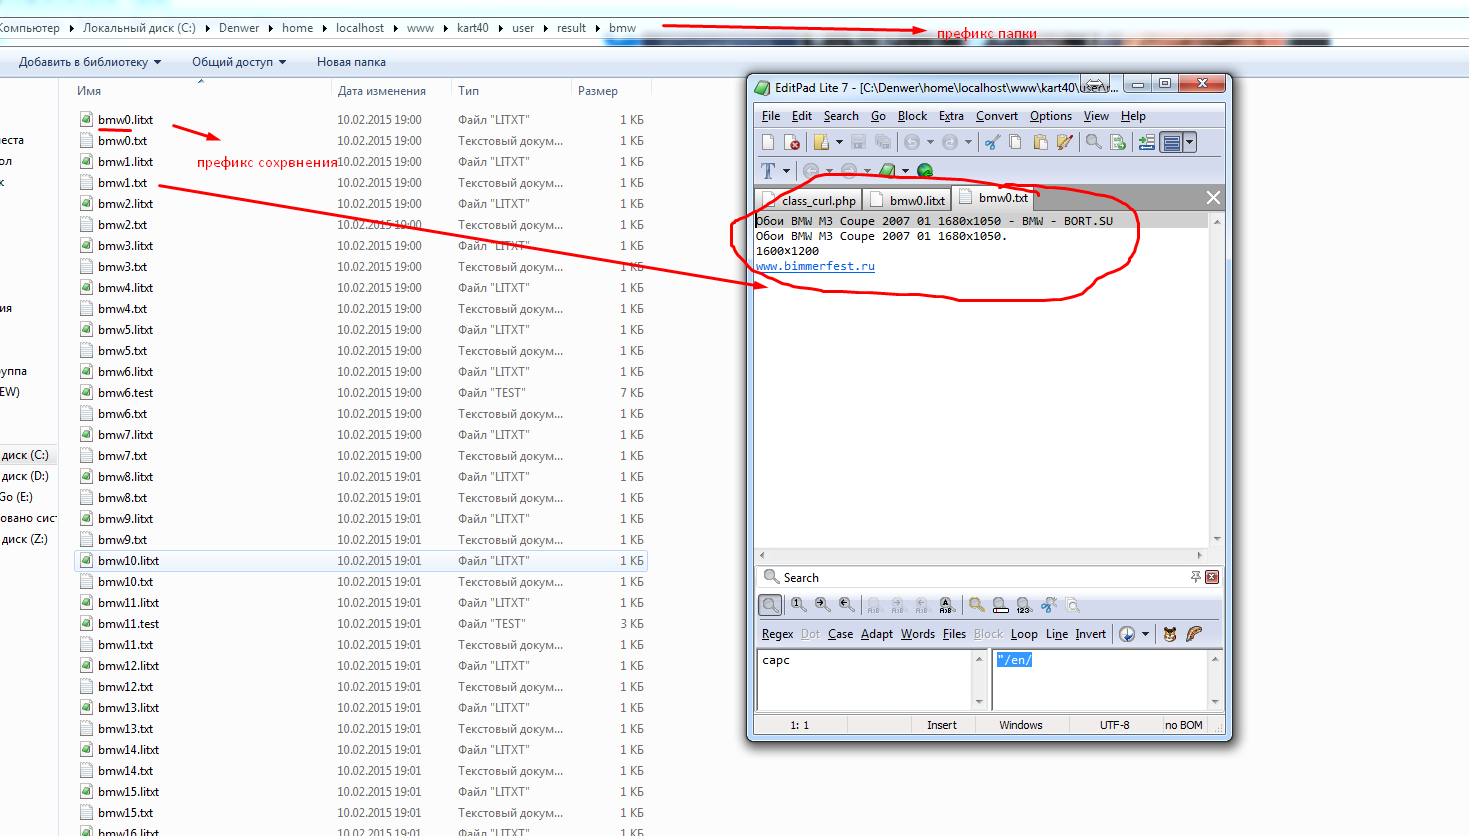Viewport: 1469px width, 836px height.
Task: Click the Indent icon in EditPad toolbar
Action: [x=1147, y=142]
